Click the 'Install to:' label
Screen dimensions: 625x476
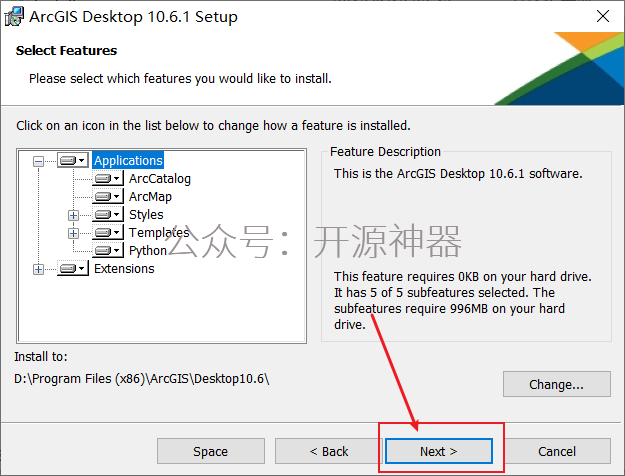41,356
